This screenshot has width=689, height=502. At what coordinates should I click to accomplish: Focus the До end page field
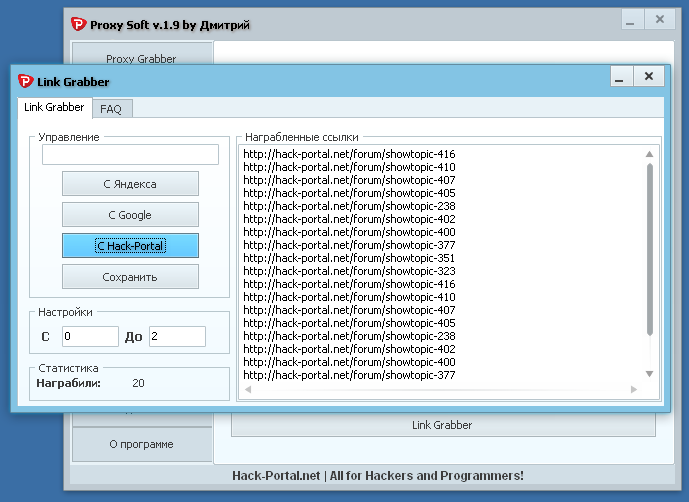pyautogui.click(x=177, y=336)
